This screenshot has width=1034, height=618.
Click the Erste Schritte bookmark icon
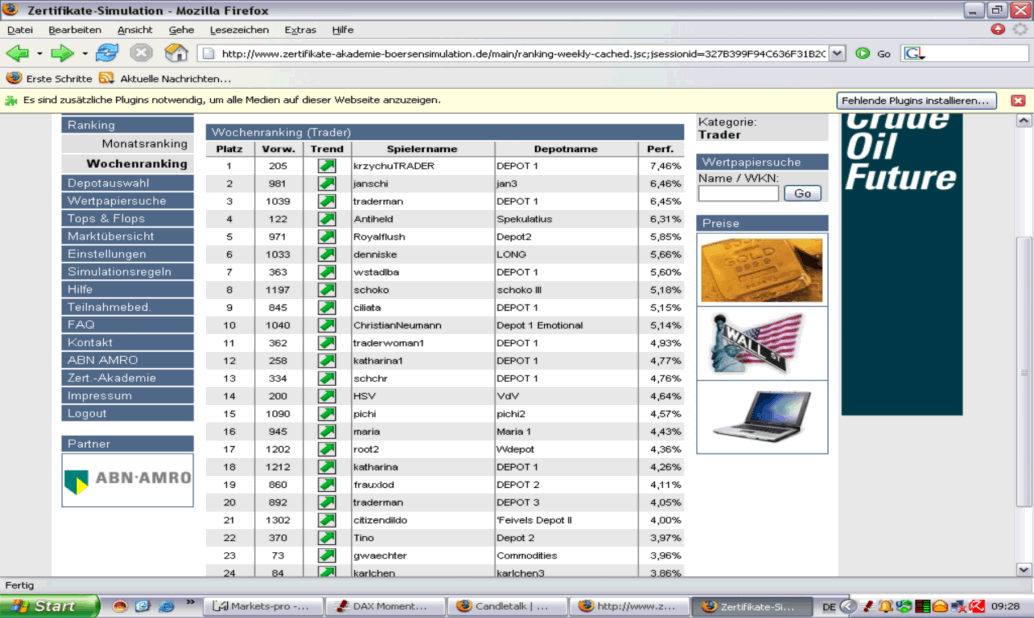tap(14, 78)
